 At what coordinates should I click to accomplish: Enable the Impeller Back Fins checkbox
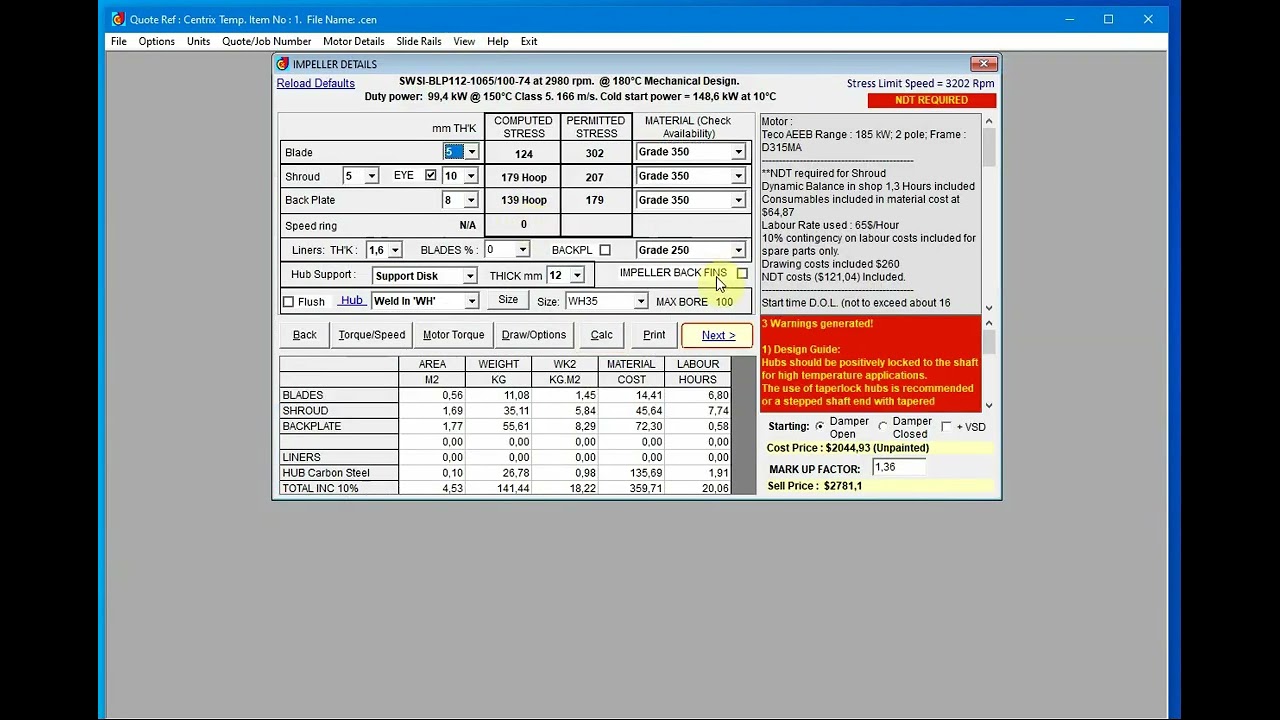[x=742, y=273]
